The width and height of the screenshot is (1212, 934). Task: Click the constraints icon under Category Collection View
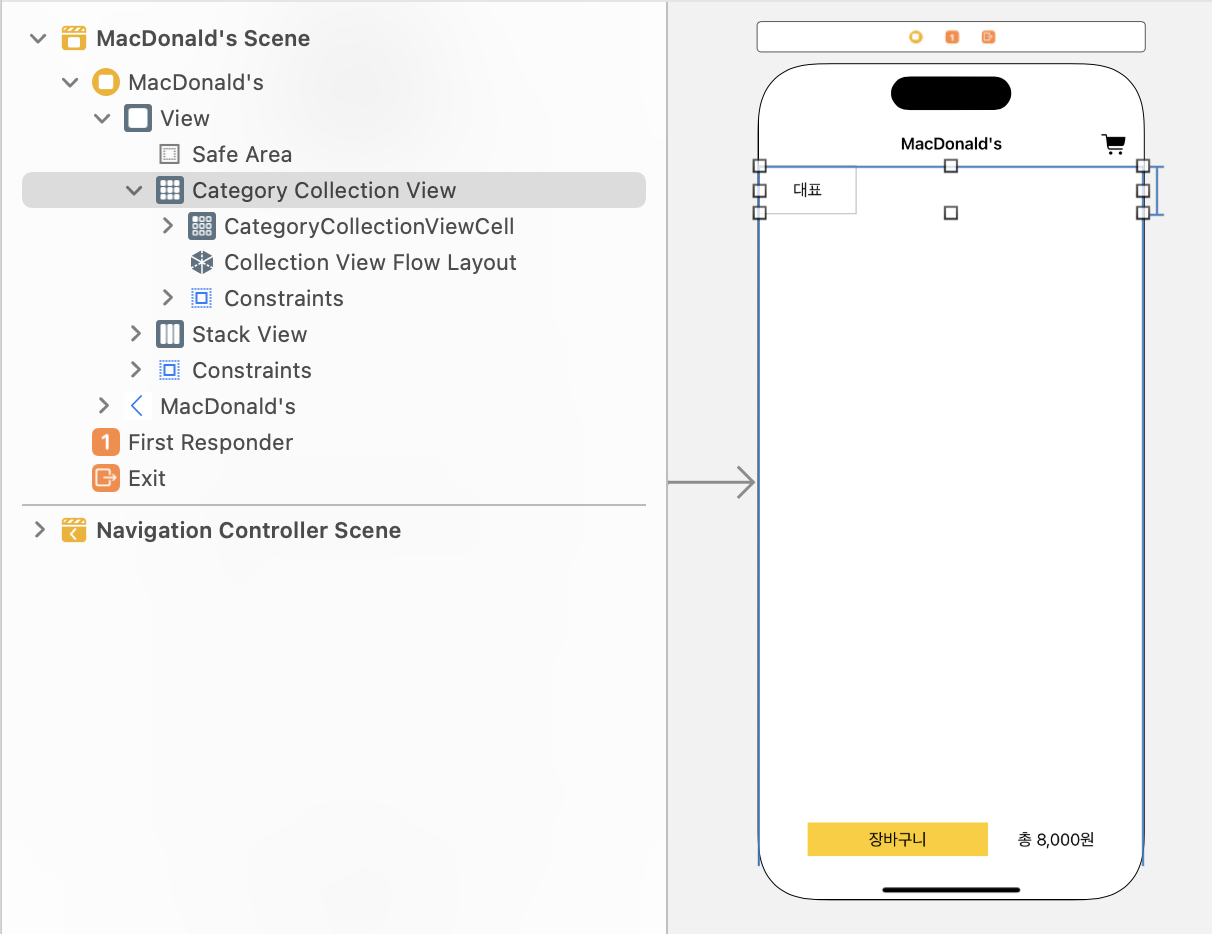[202, 298]
